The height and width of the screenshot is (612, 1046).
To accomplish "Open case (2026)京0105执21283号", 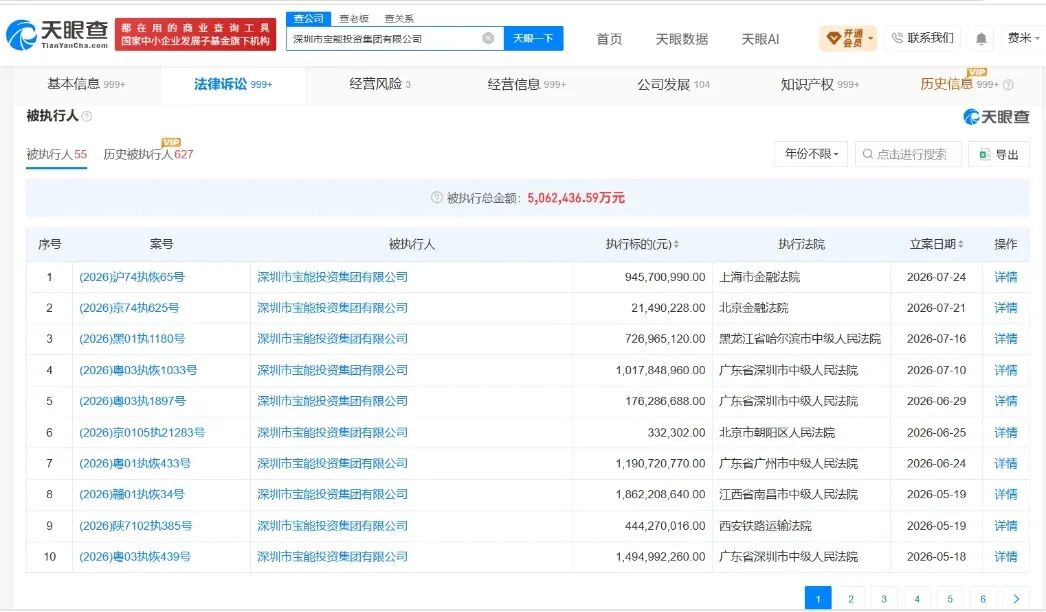I will click(141, 432).
